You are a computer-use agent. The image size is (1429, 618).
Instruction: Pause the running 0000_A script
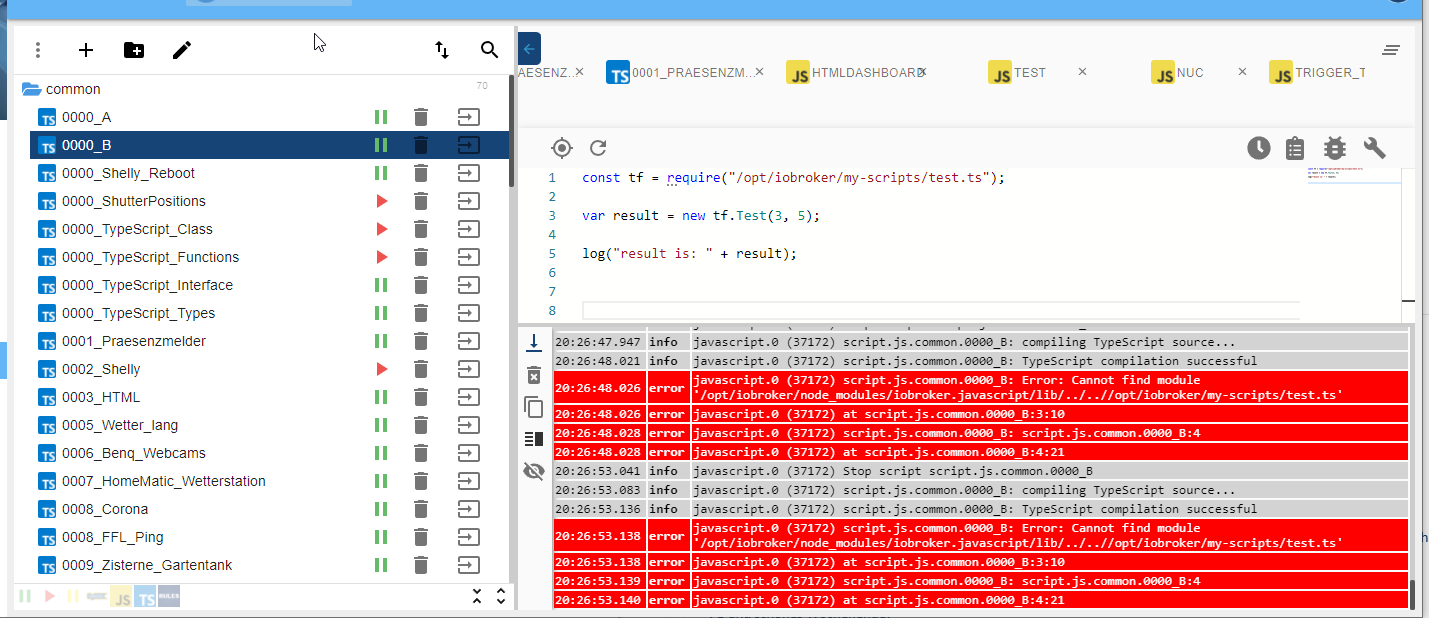coord(381,117)
